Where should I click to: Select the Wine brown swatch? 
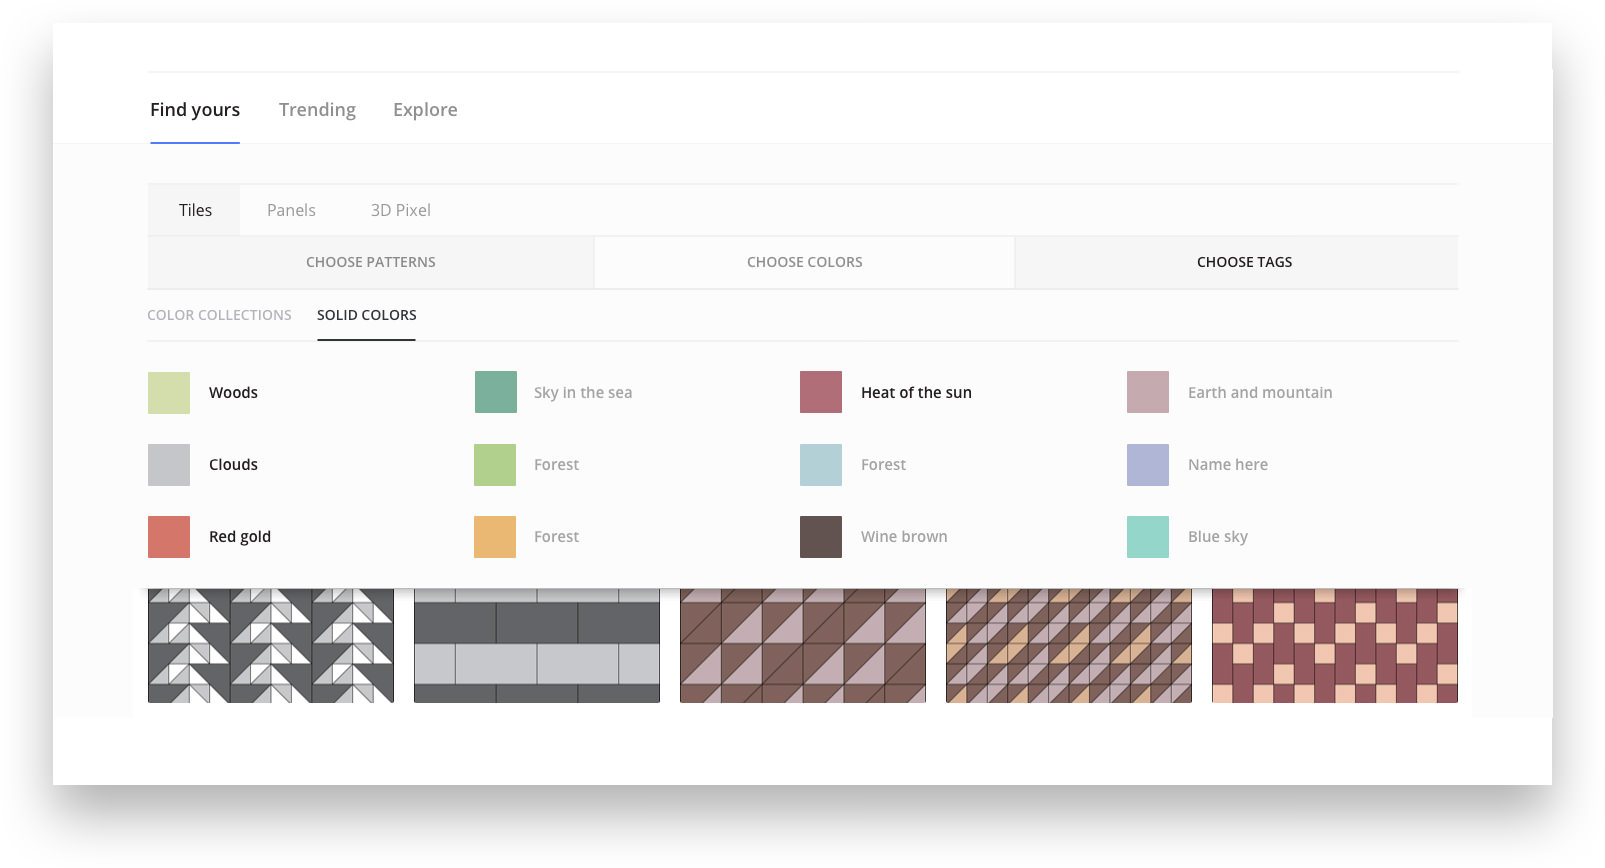(x=821, y=537)
